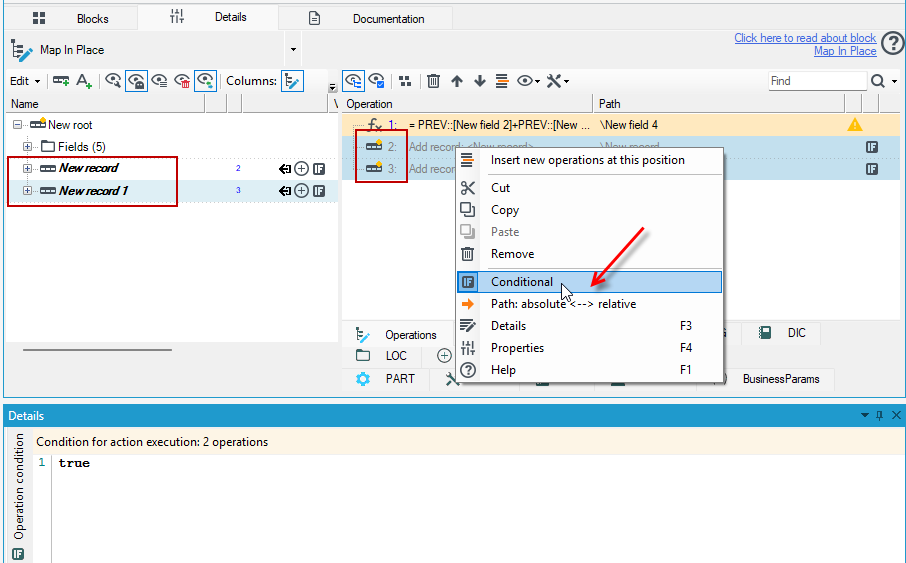Screen dimensions: 906x563
Task: Open the DIC bottom tab
Action: 782,333
